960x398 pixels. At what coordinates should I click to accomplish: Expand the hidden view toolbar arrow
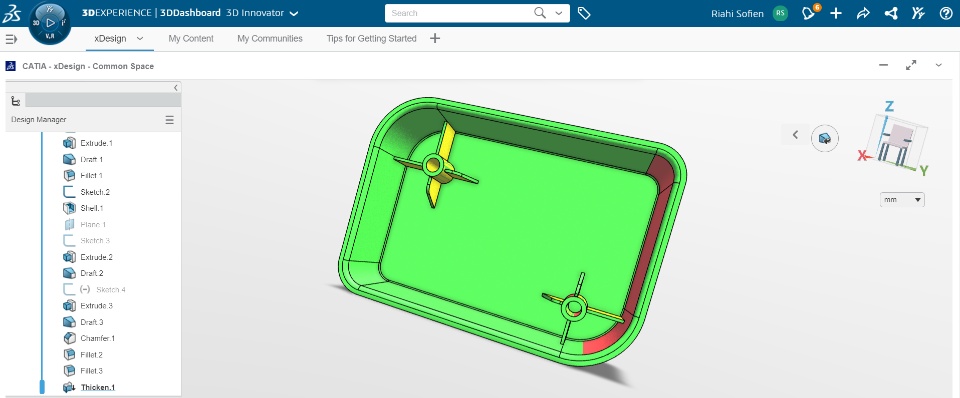tap(795, 135)
